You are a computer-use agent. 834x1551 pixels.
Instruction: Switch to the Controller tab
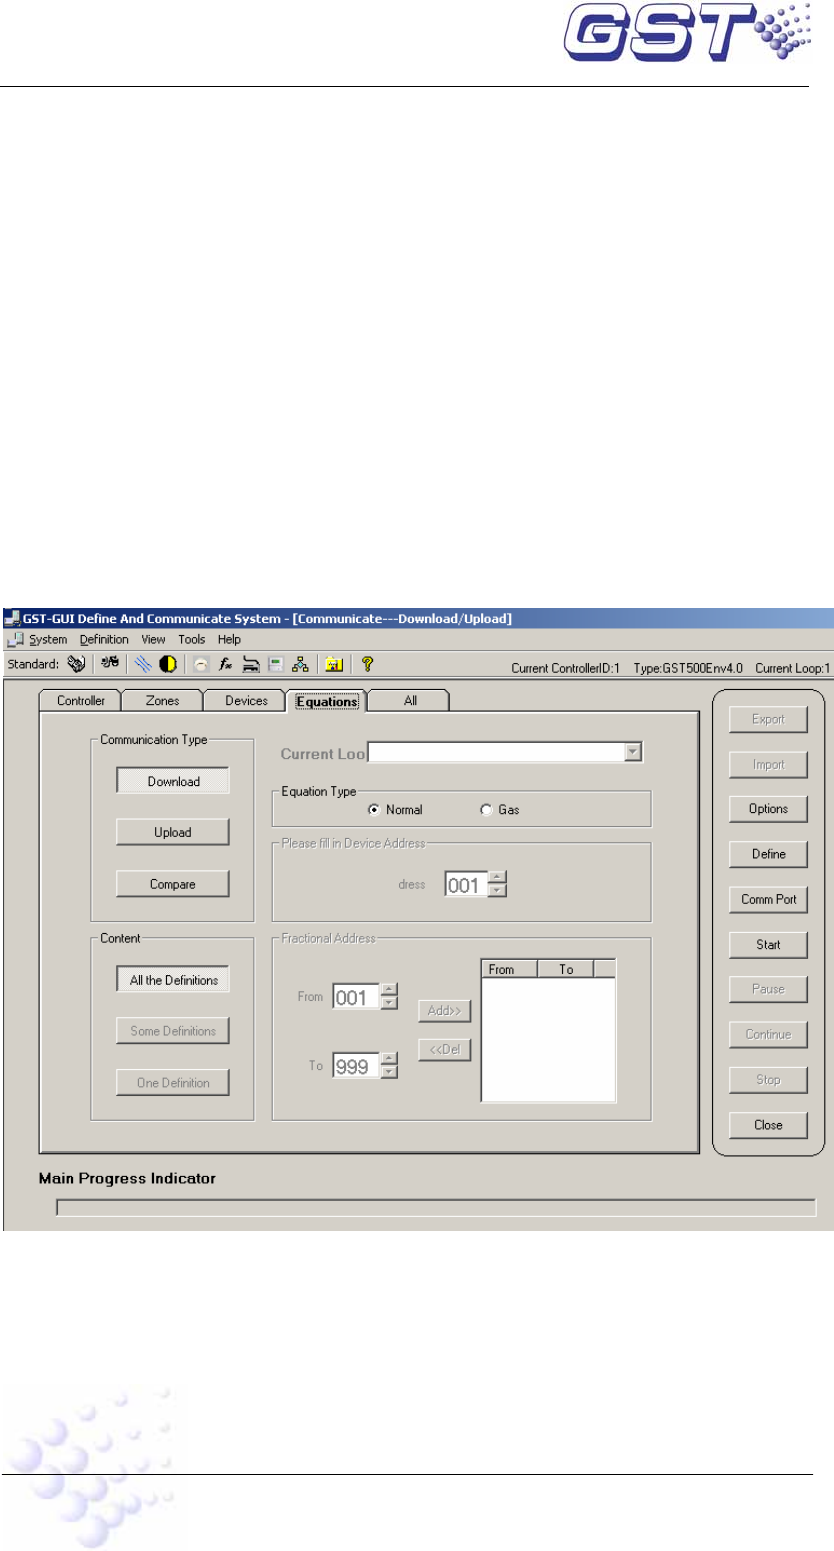(81, 701)
